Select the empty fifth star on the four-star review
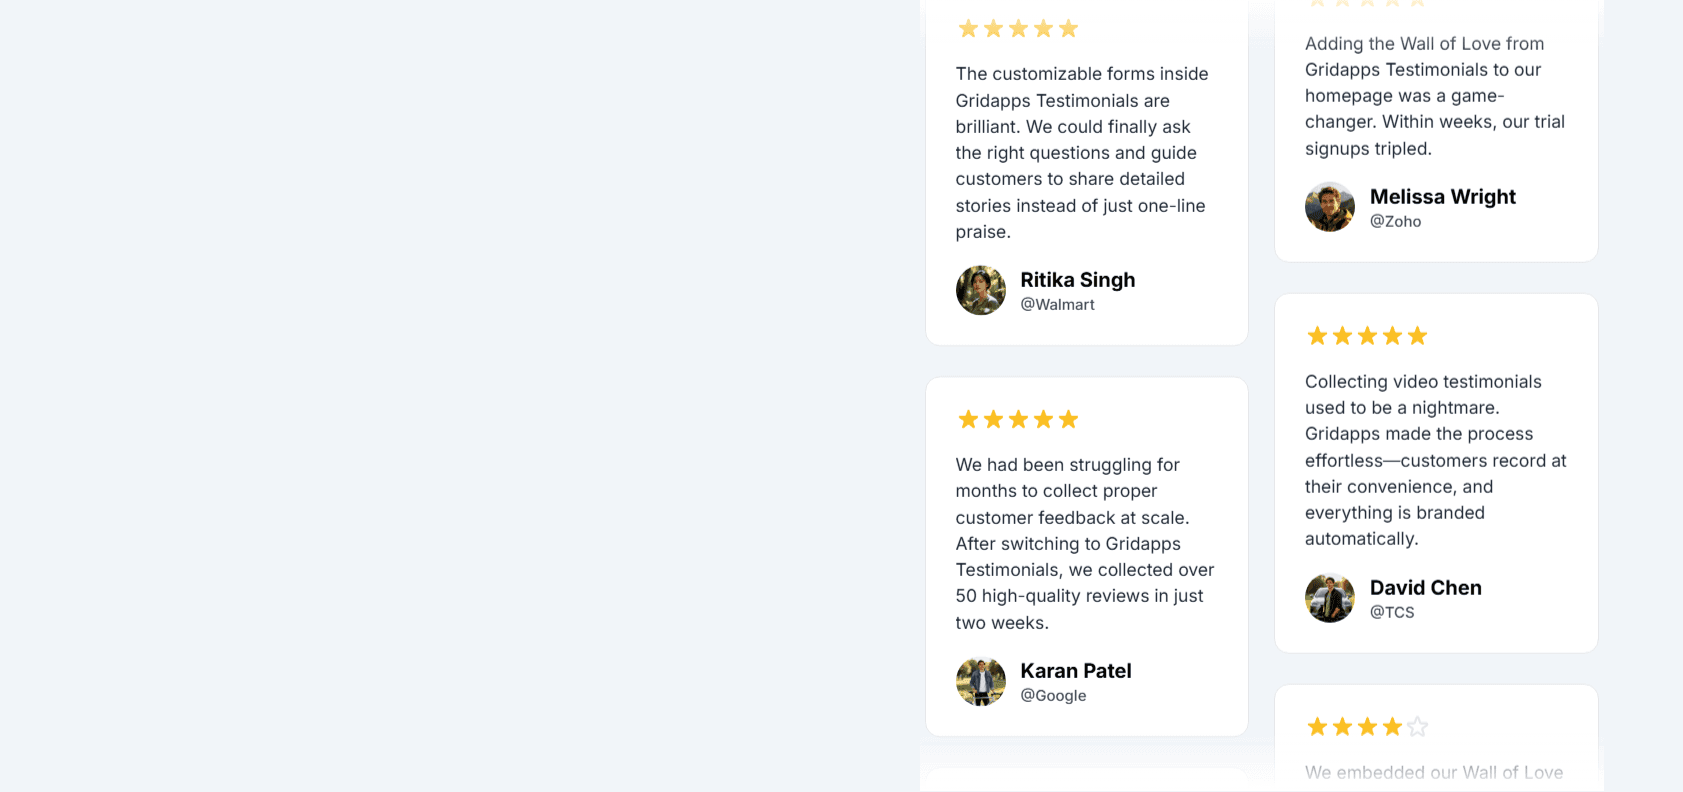This screenshot has width=1683, height=792. coord(1418,726)
